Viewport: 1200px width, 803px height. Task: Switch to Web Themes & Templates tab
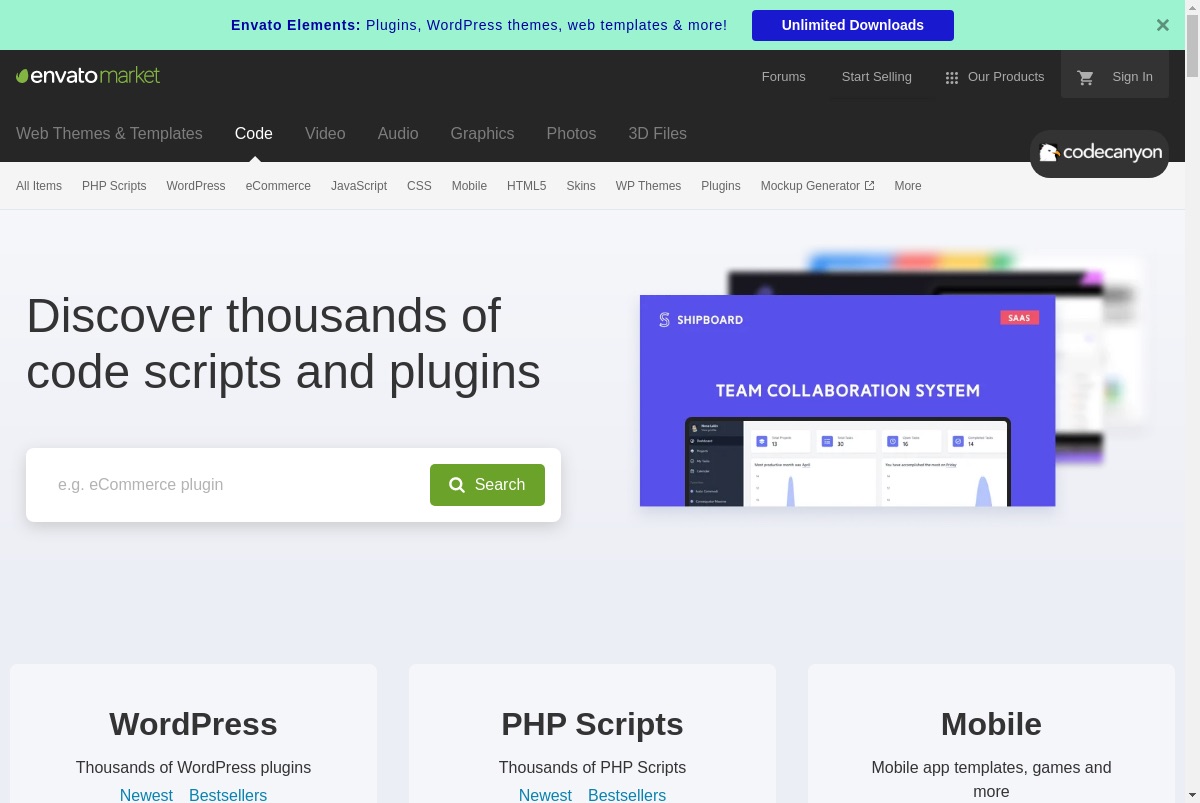click(109, 133)
